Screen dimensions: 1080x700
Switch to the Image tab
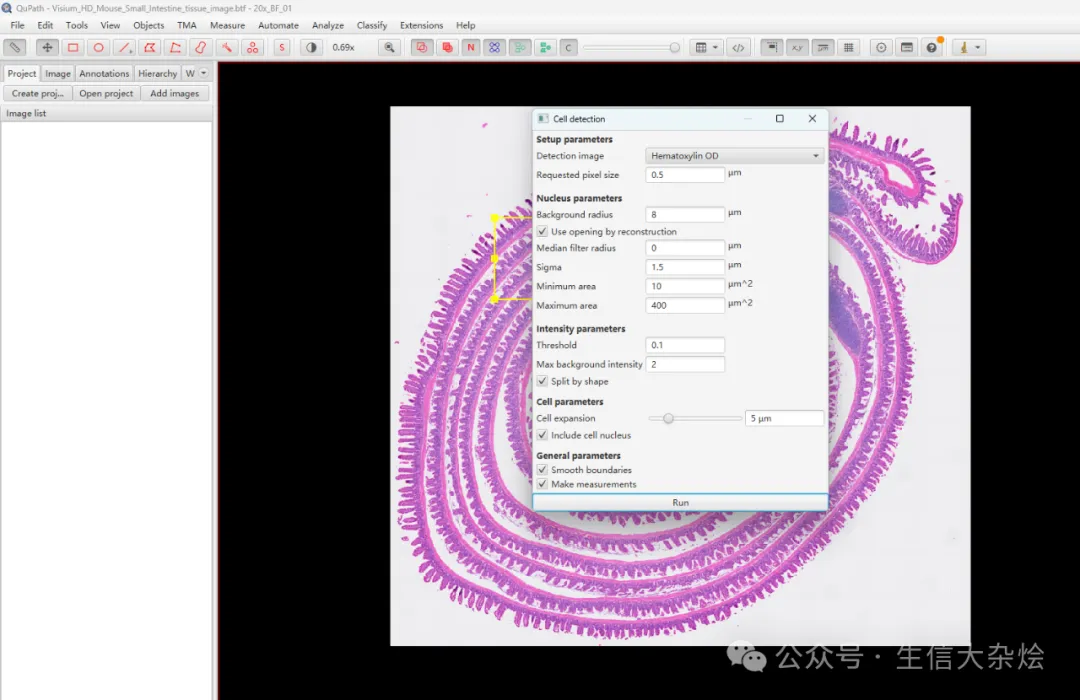[x=58, y=73]
